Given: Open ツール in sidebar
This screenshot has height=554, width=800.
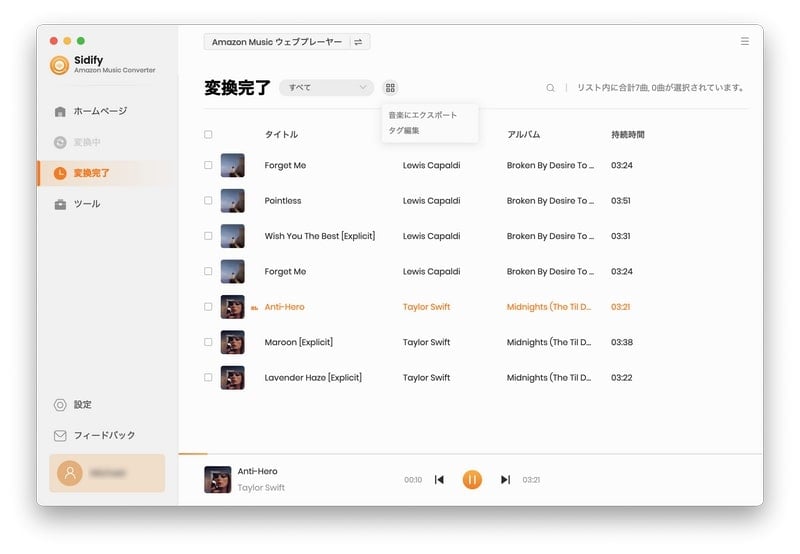Looking at the screenshot, I should (x=87, y=204).
